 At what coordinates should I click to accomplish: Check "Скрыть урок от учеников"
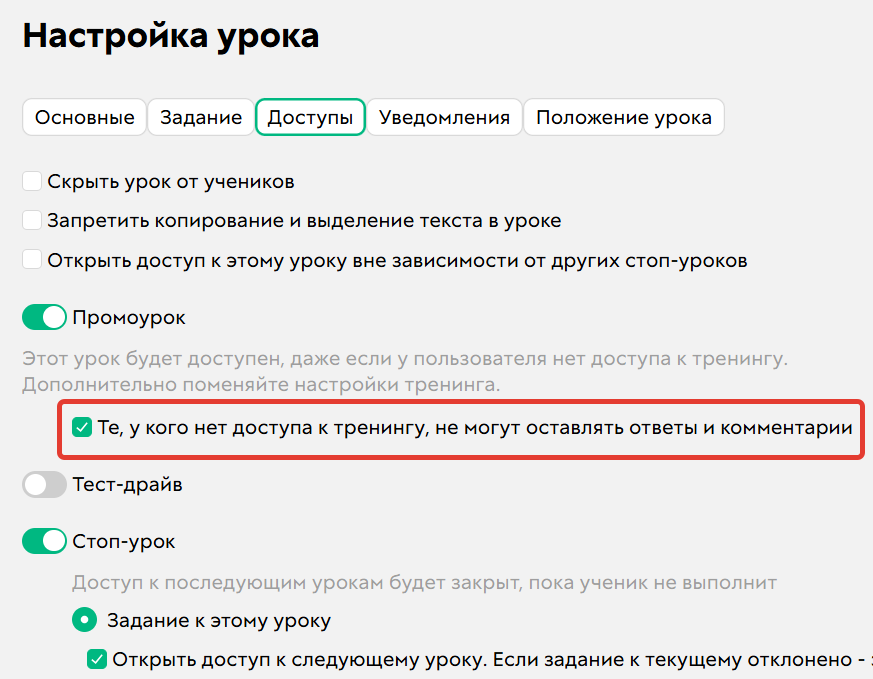click(x=31, y=181)
